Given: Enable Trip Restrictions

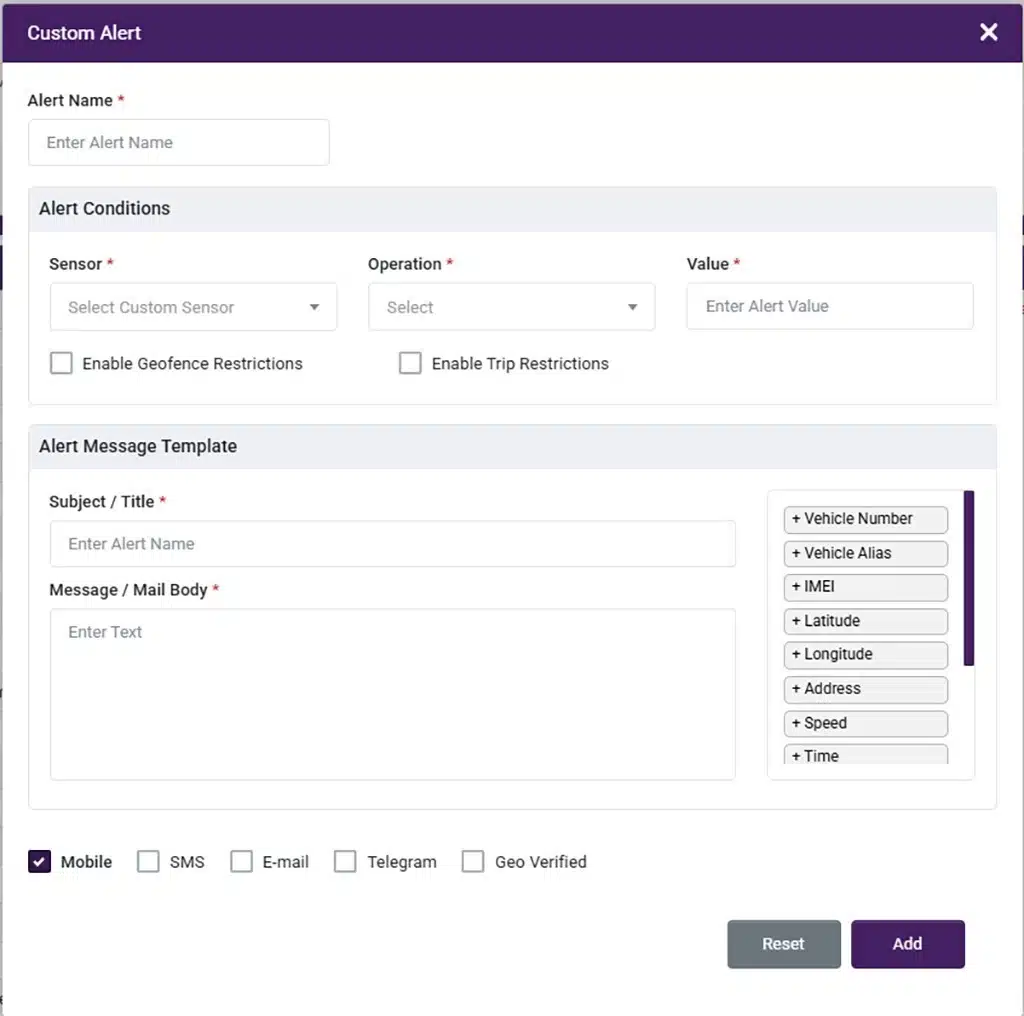Looking at the screenshot, I should pyautogui.click(x=410, y=363).
